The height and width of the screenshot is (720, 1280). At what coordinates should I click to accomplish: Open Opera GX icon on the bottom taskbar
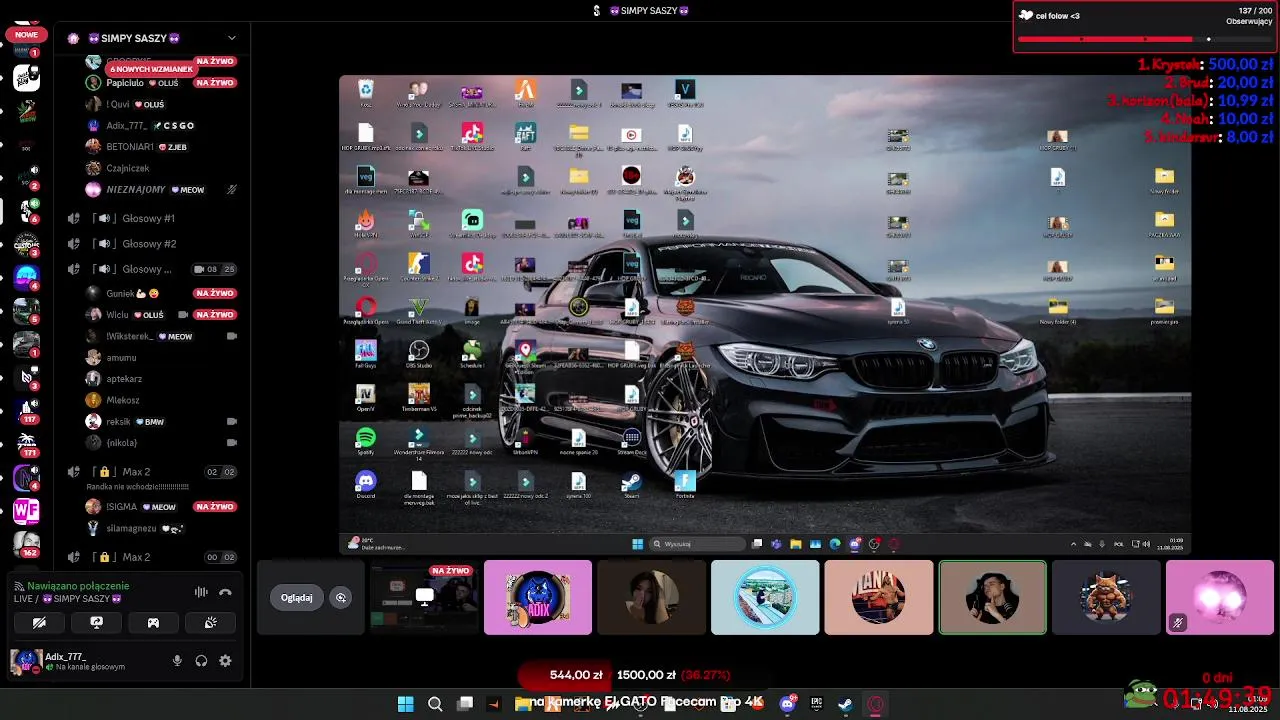(876, 704)
